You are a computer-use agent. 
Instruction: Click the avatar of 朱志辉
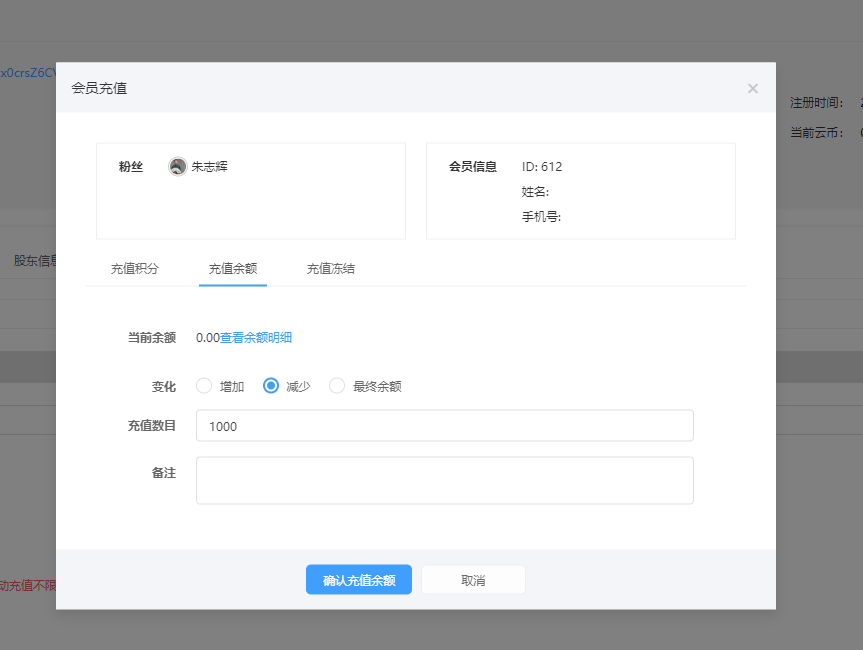tap(177, 166)
